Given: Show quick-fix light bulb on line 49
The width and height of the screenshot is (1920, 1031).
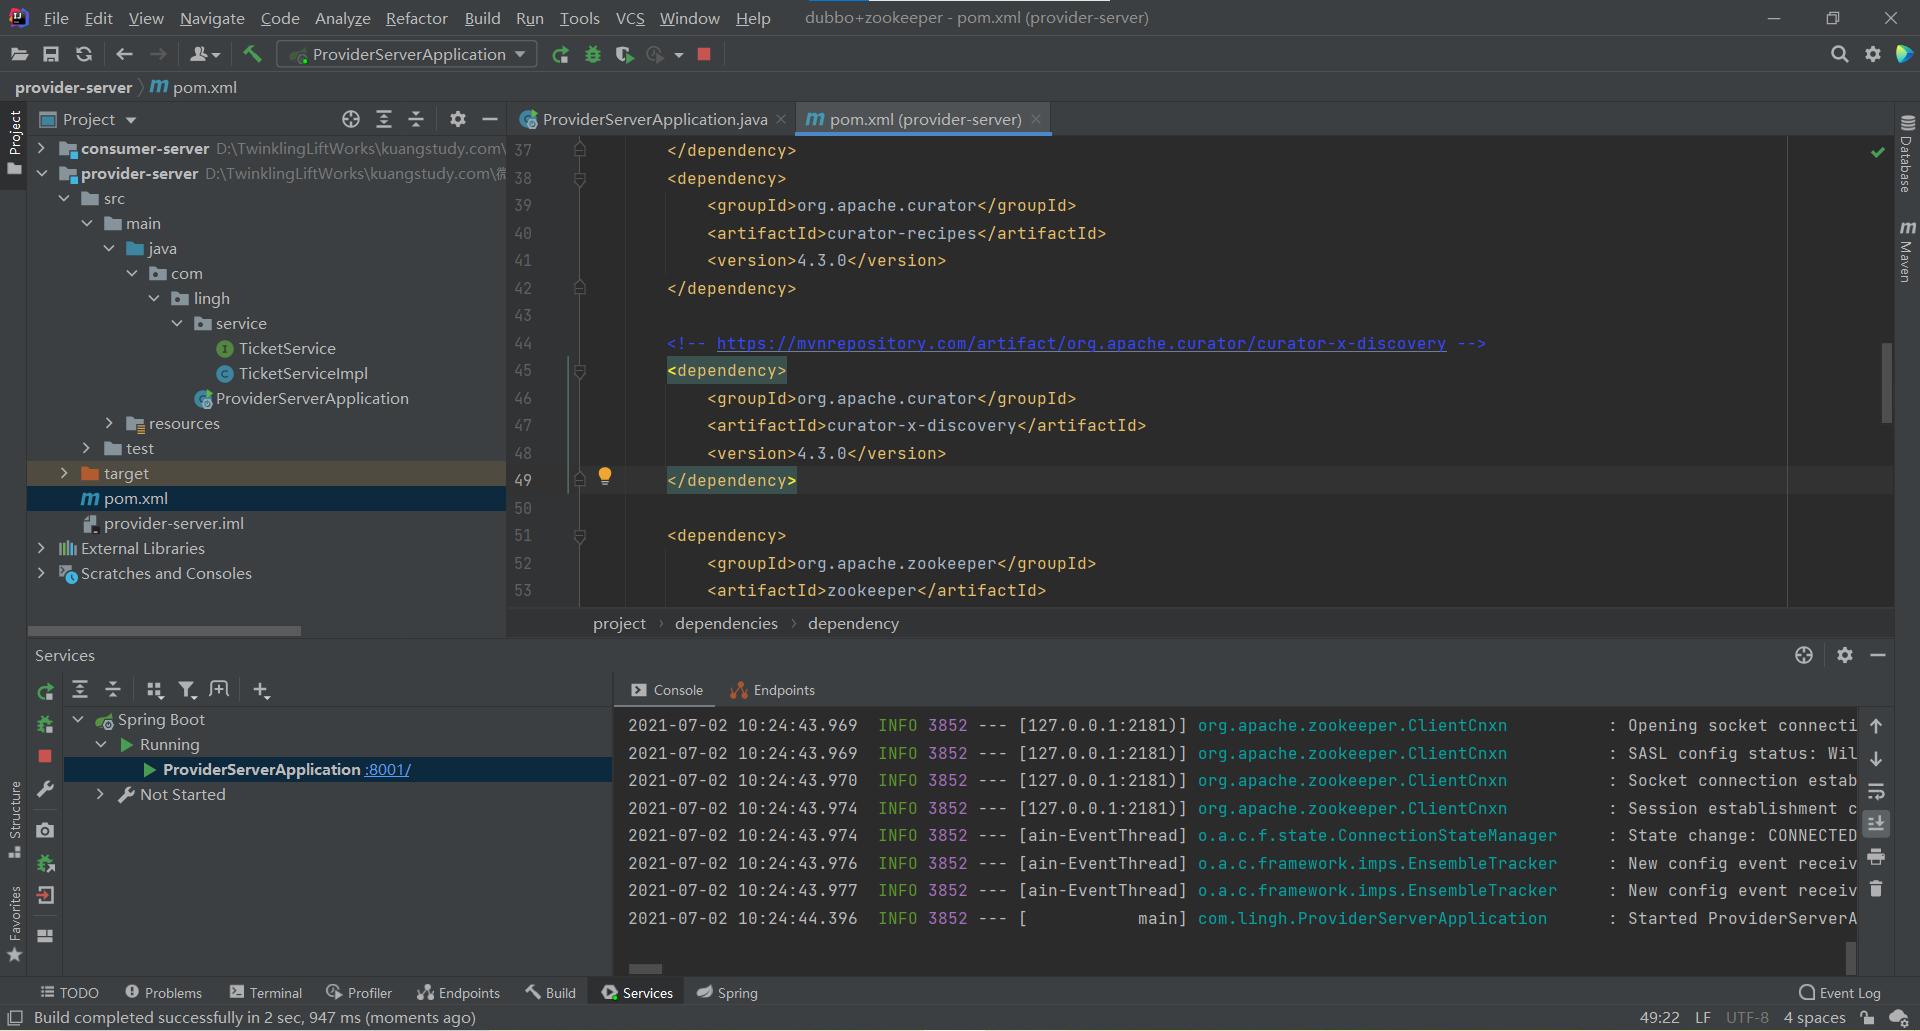Looking at the screenshot, I should (605, 476).
